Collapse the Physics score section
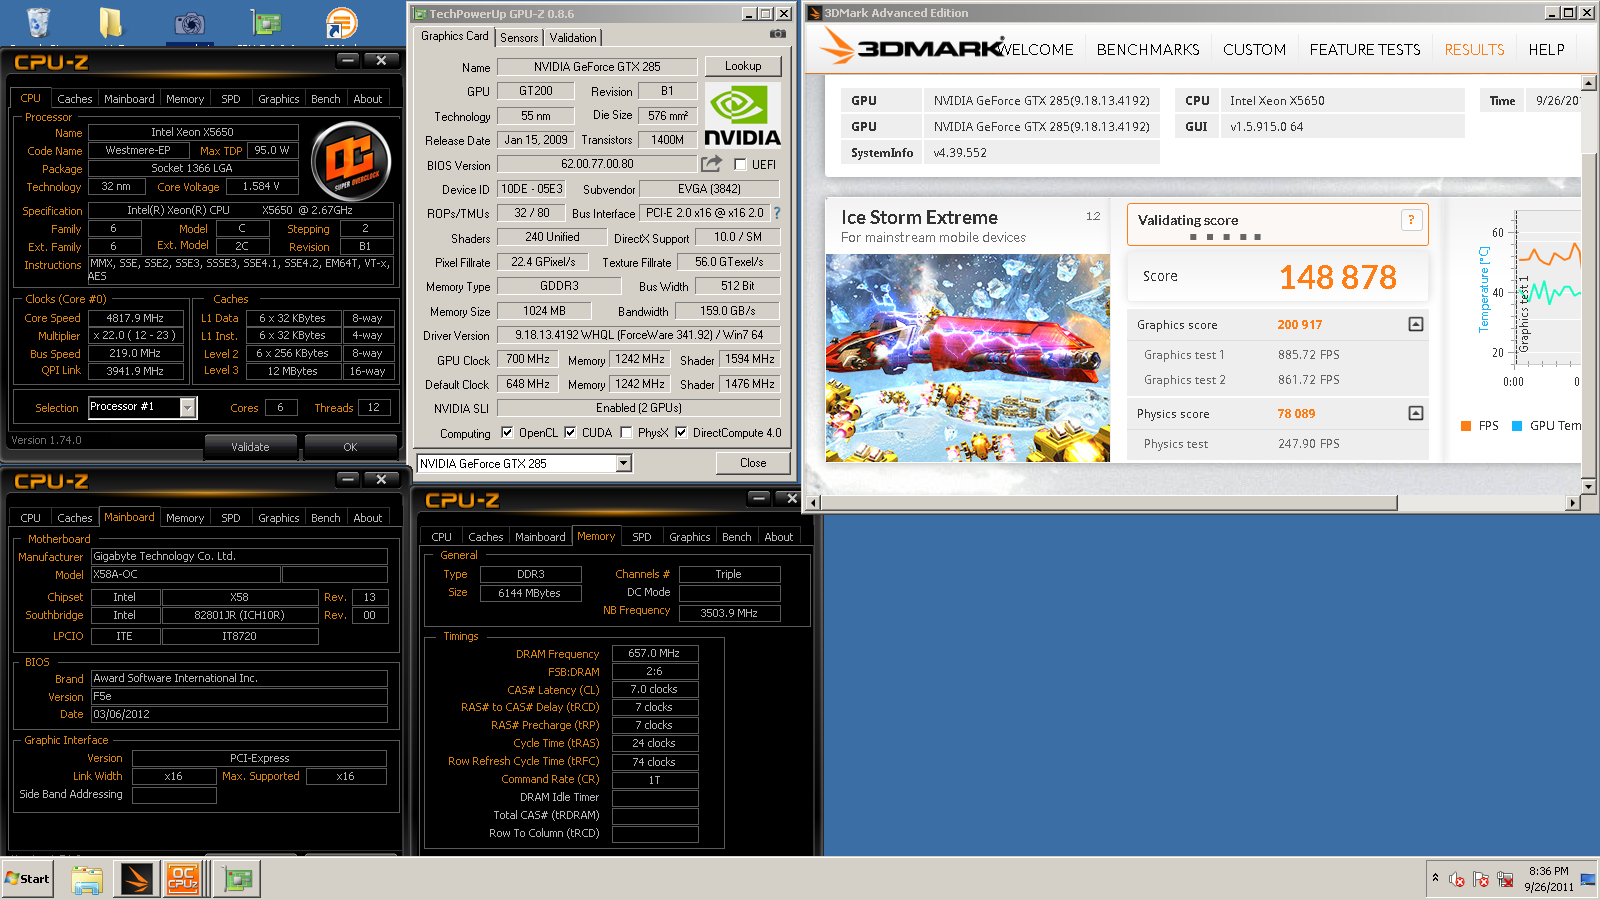1600x900 pixels. click(x=1415, y=413)
